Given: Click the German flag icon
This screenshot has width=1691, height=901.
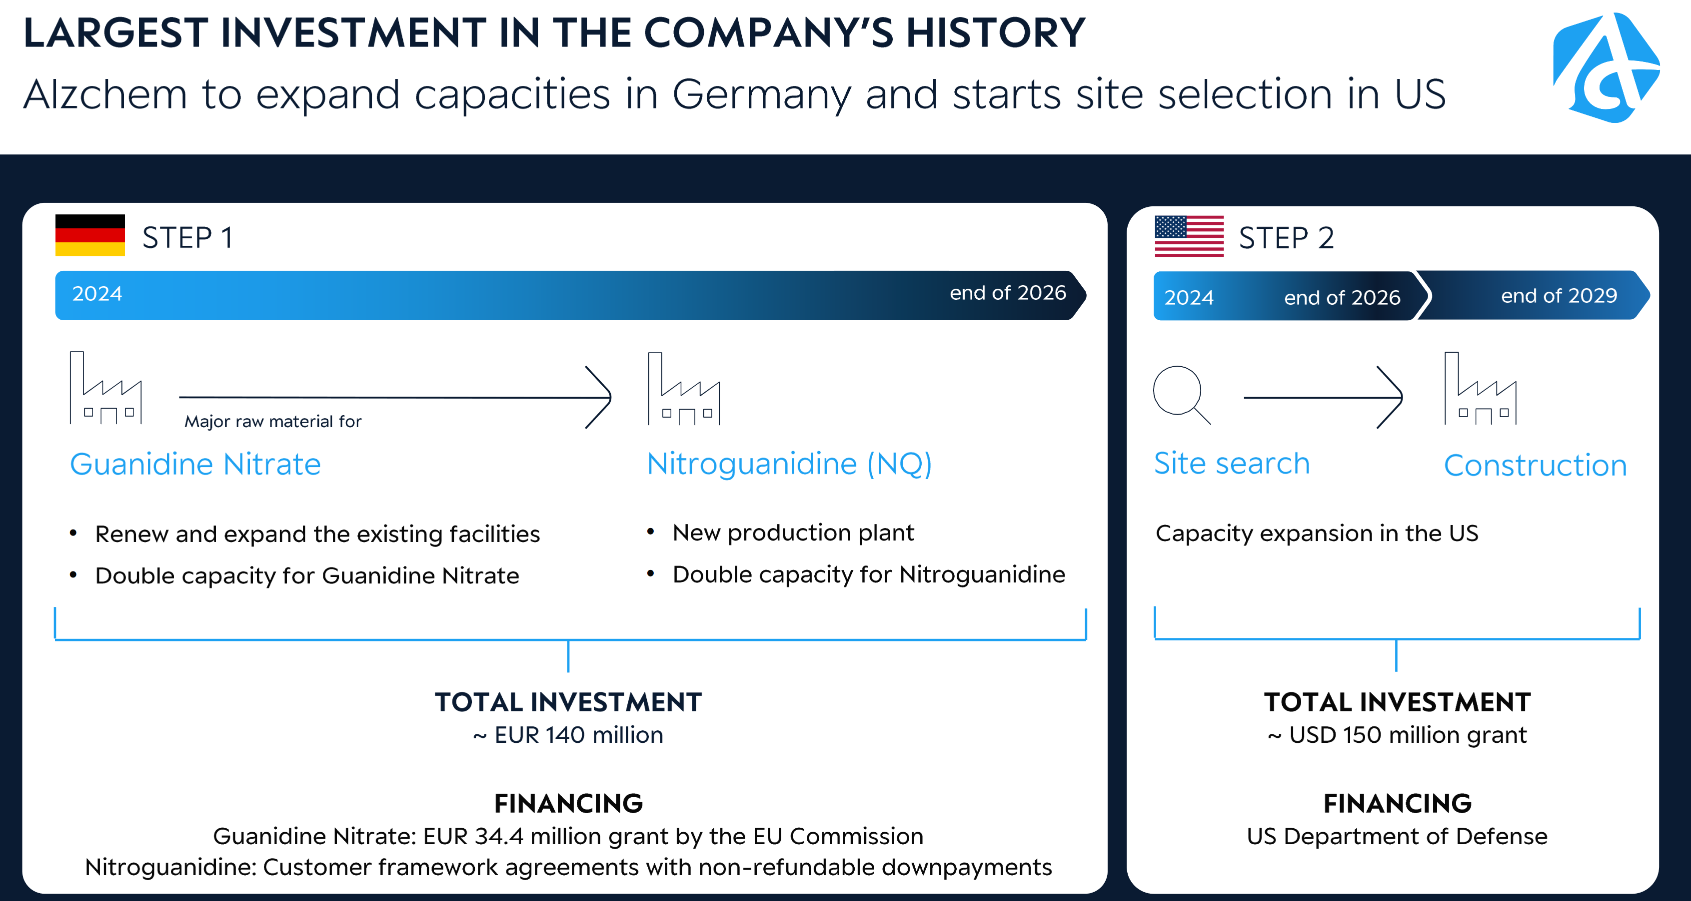Looking at the screenshot, I should coord(90,236).
